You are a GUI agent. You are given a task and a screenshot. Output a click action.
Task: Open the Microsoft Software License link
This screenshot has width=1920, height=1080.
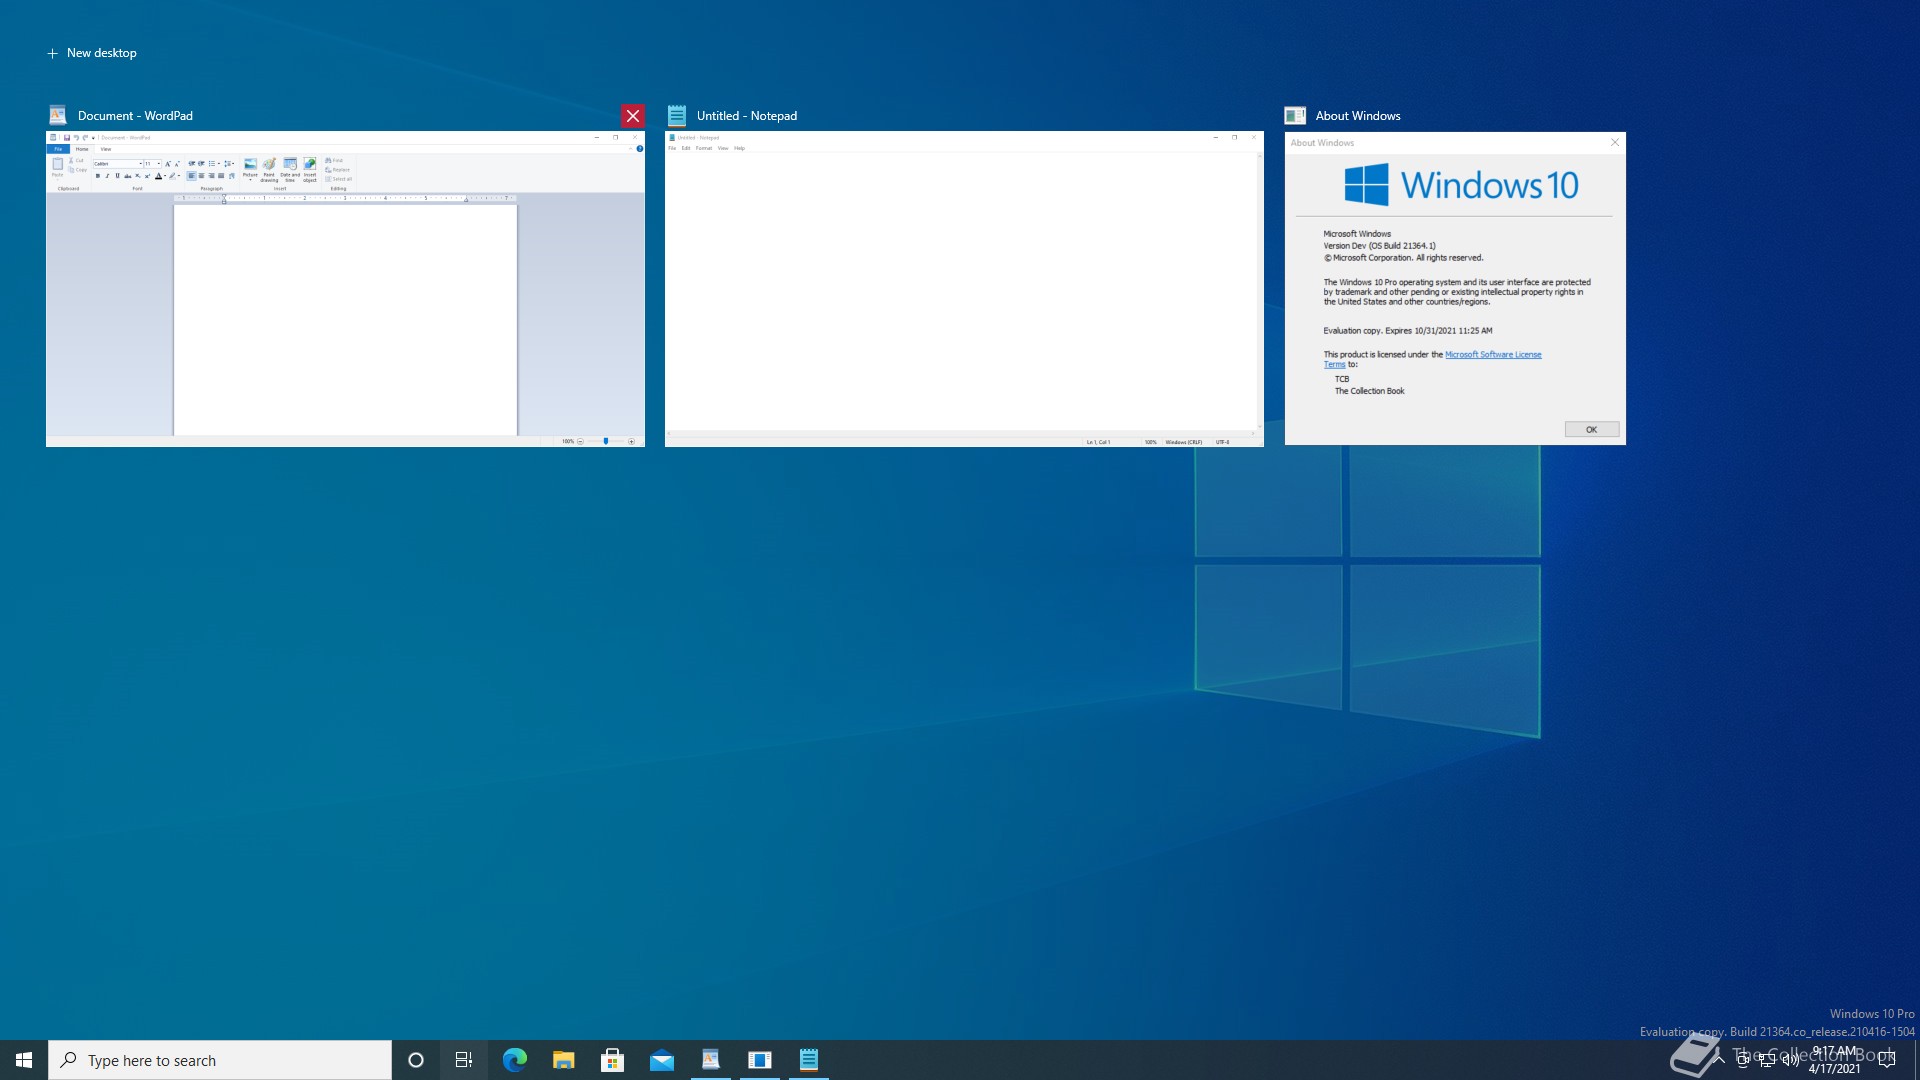(x=1493, y=354)
